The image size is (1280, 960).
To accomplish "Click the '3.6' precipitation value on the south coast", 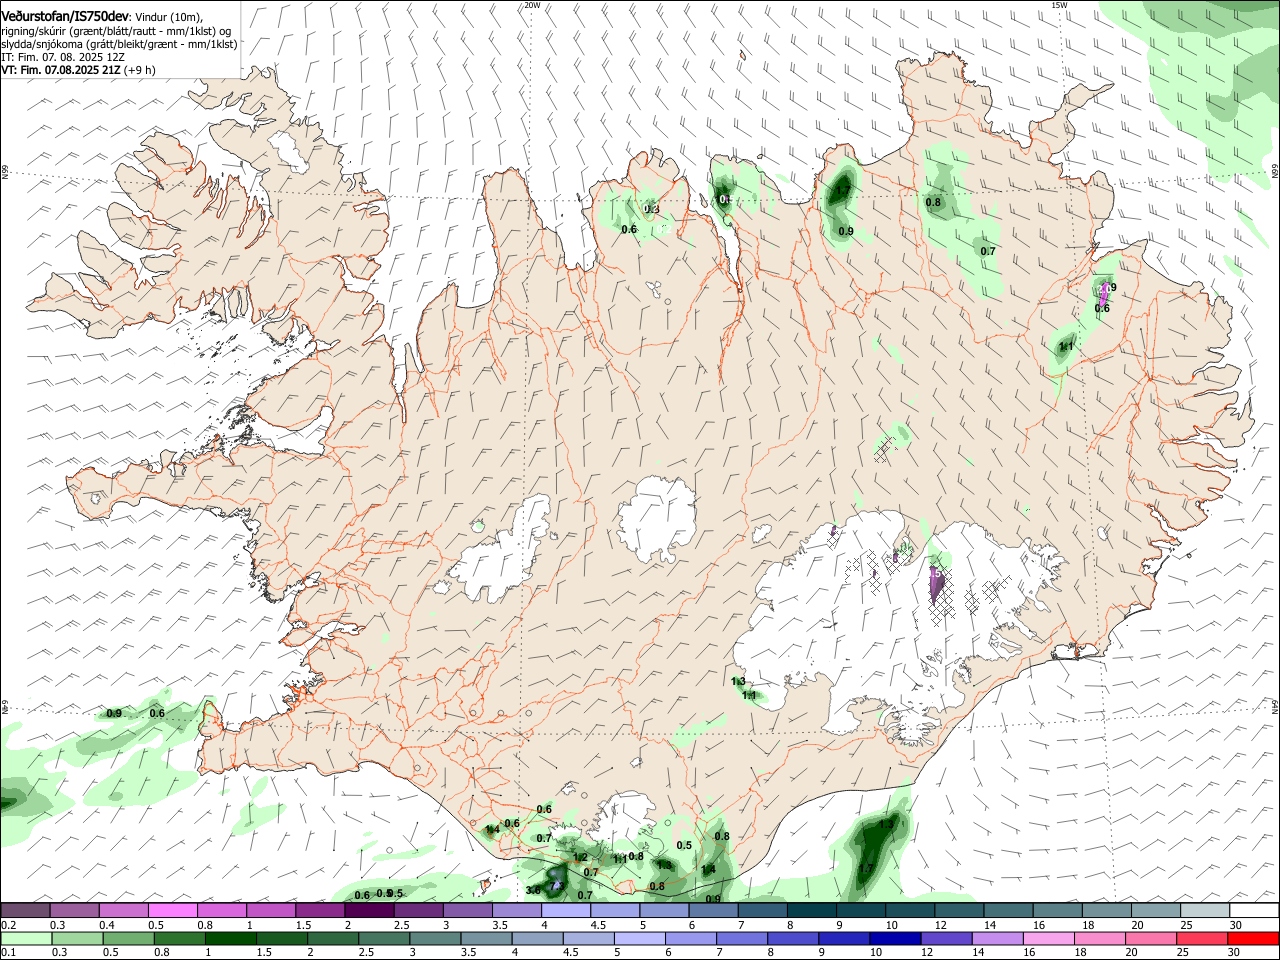I will (533, 890).
